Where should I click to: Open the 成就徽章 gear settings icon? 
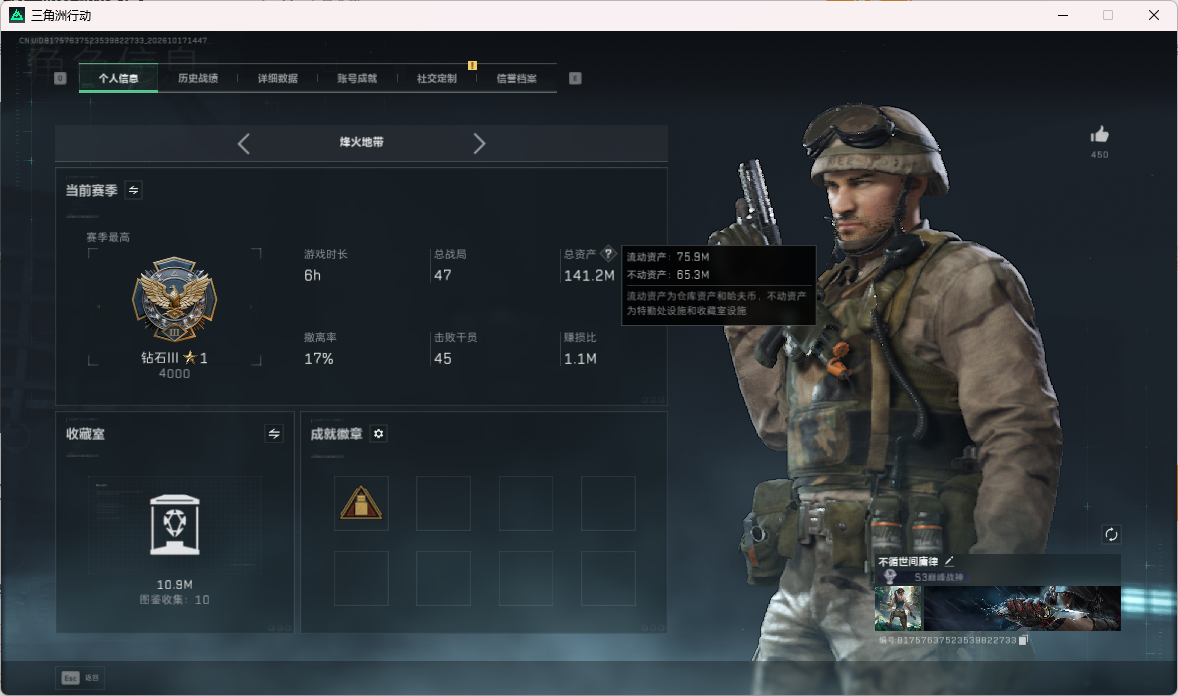379,434
